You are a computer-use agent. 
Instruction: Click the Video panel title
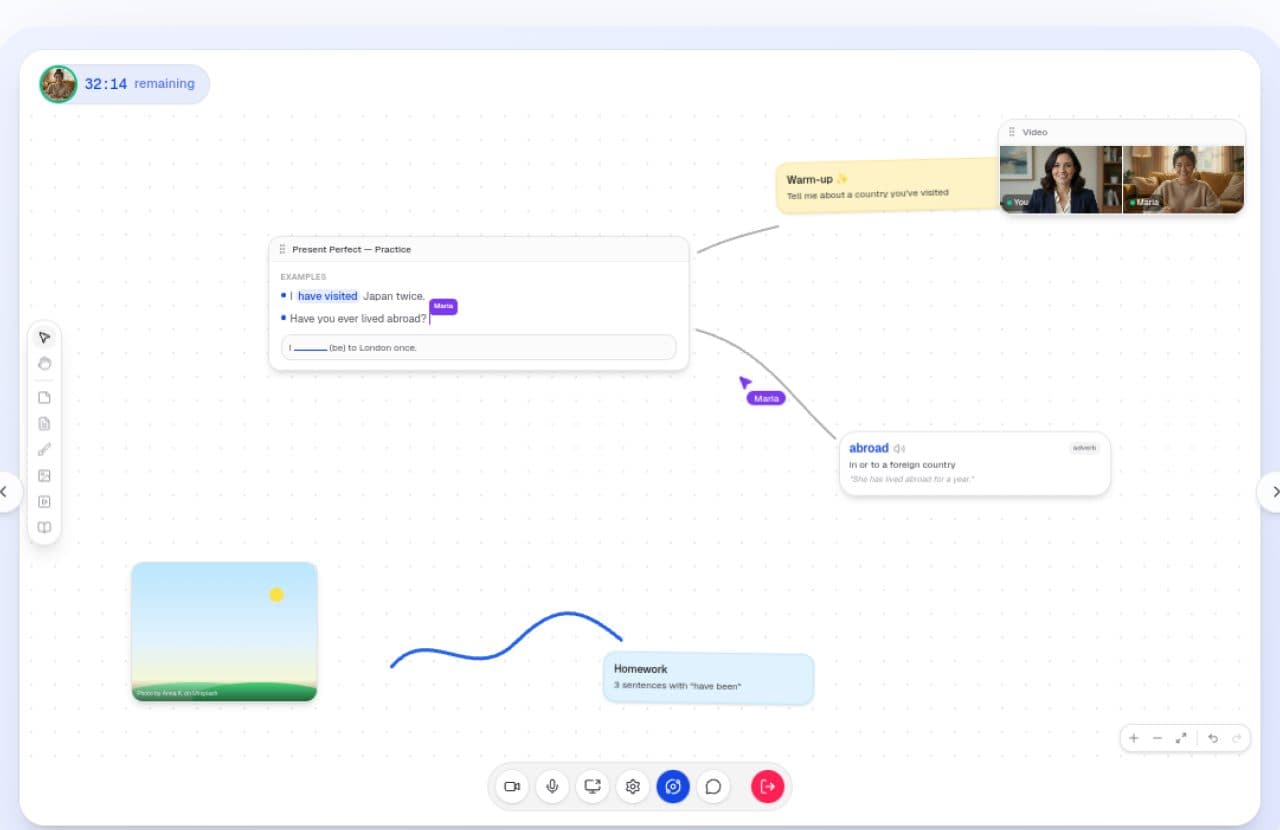(1035, 132)
